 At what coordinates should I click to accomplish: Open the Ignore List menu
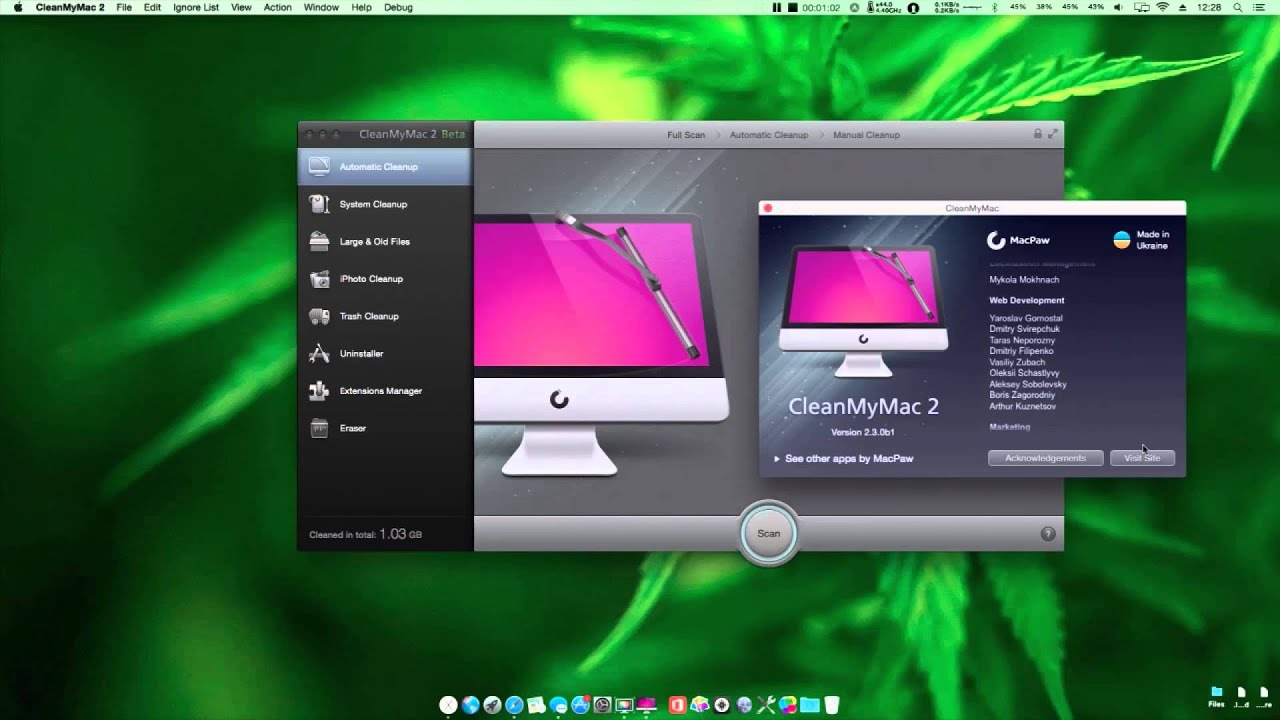point(196,7)
